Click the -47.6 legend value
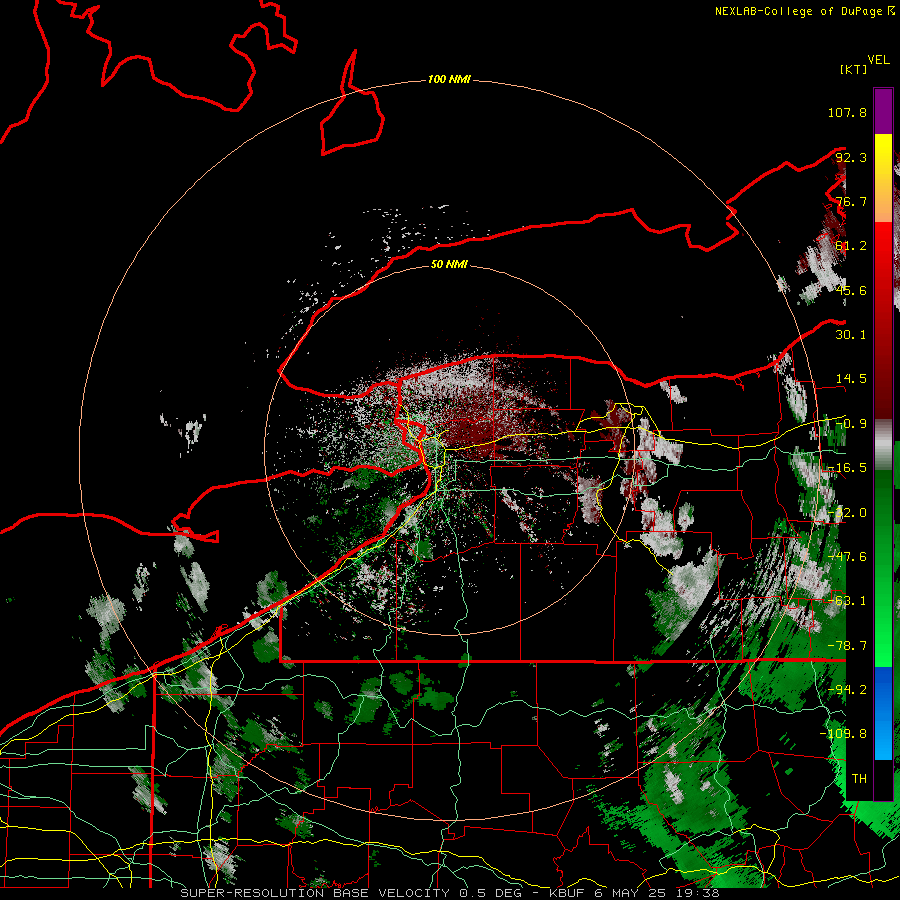 click(847, 557)
